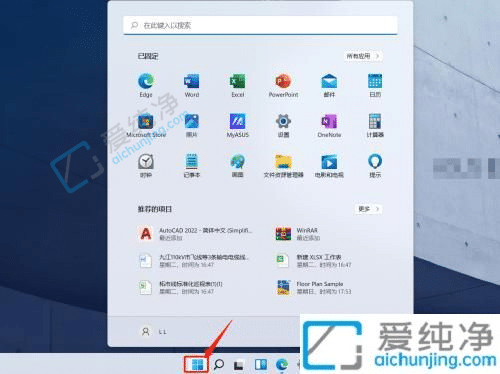Open the Photos app icon
Viewport: 500px width, 374px height.
tap(192, 126)
